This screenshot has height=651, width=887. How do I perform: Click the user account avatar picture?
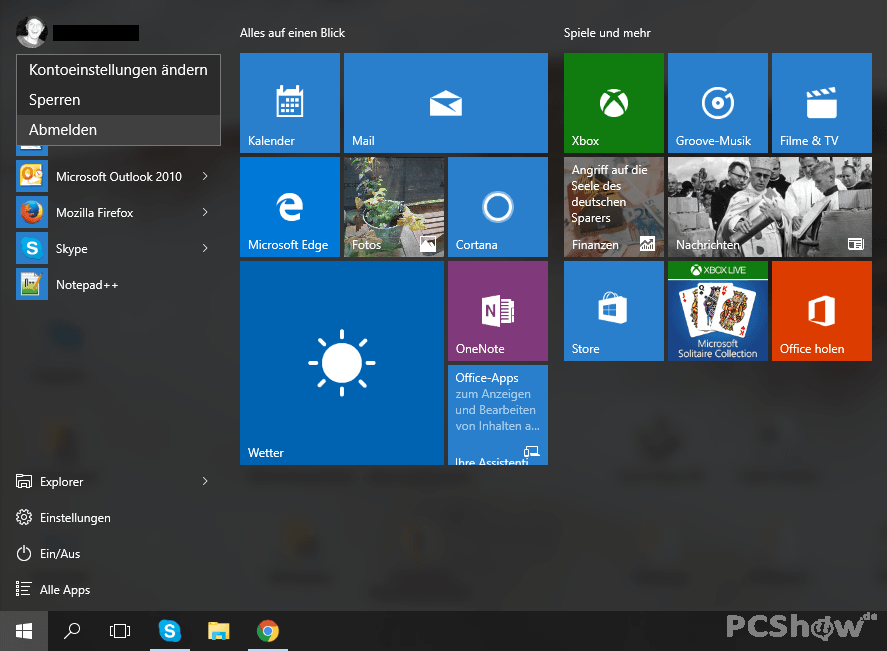point(32,32)
